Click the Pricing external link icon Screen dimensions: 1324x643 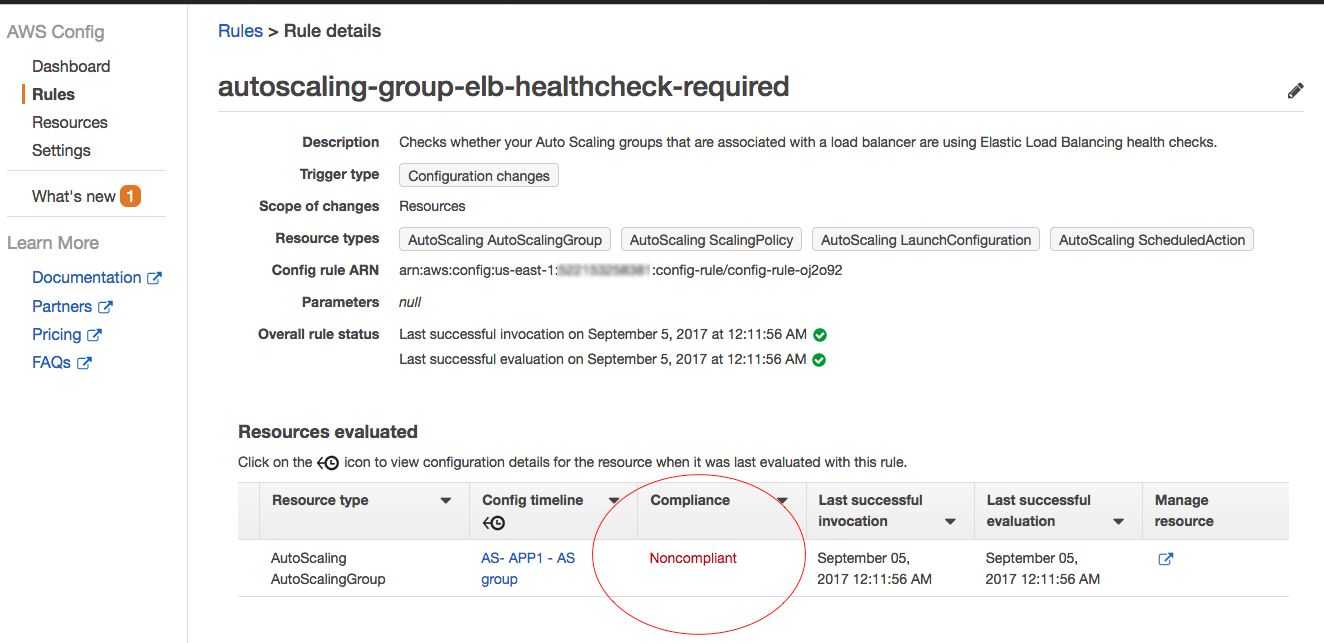[94, 335]
